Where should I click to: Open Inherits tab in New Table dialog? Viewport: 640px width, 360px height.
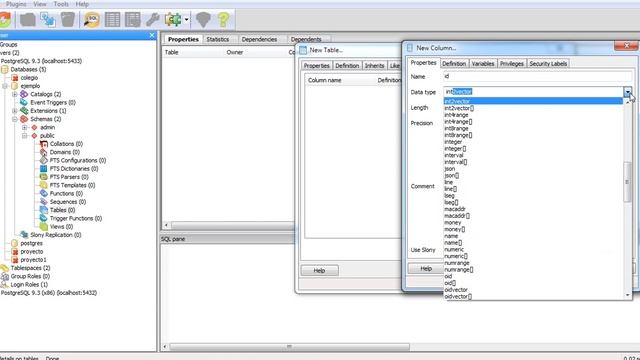374,65
